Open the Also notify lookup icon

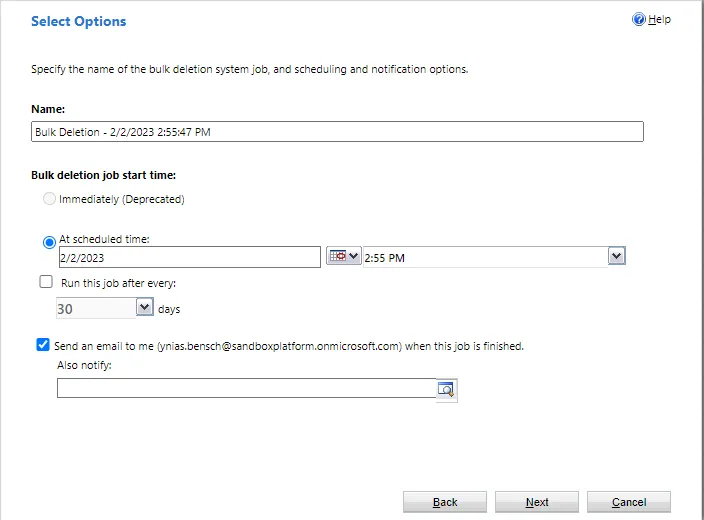click(x=446, y=390)
